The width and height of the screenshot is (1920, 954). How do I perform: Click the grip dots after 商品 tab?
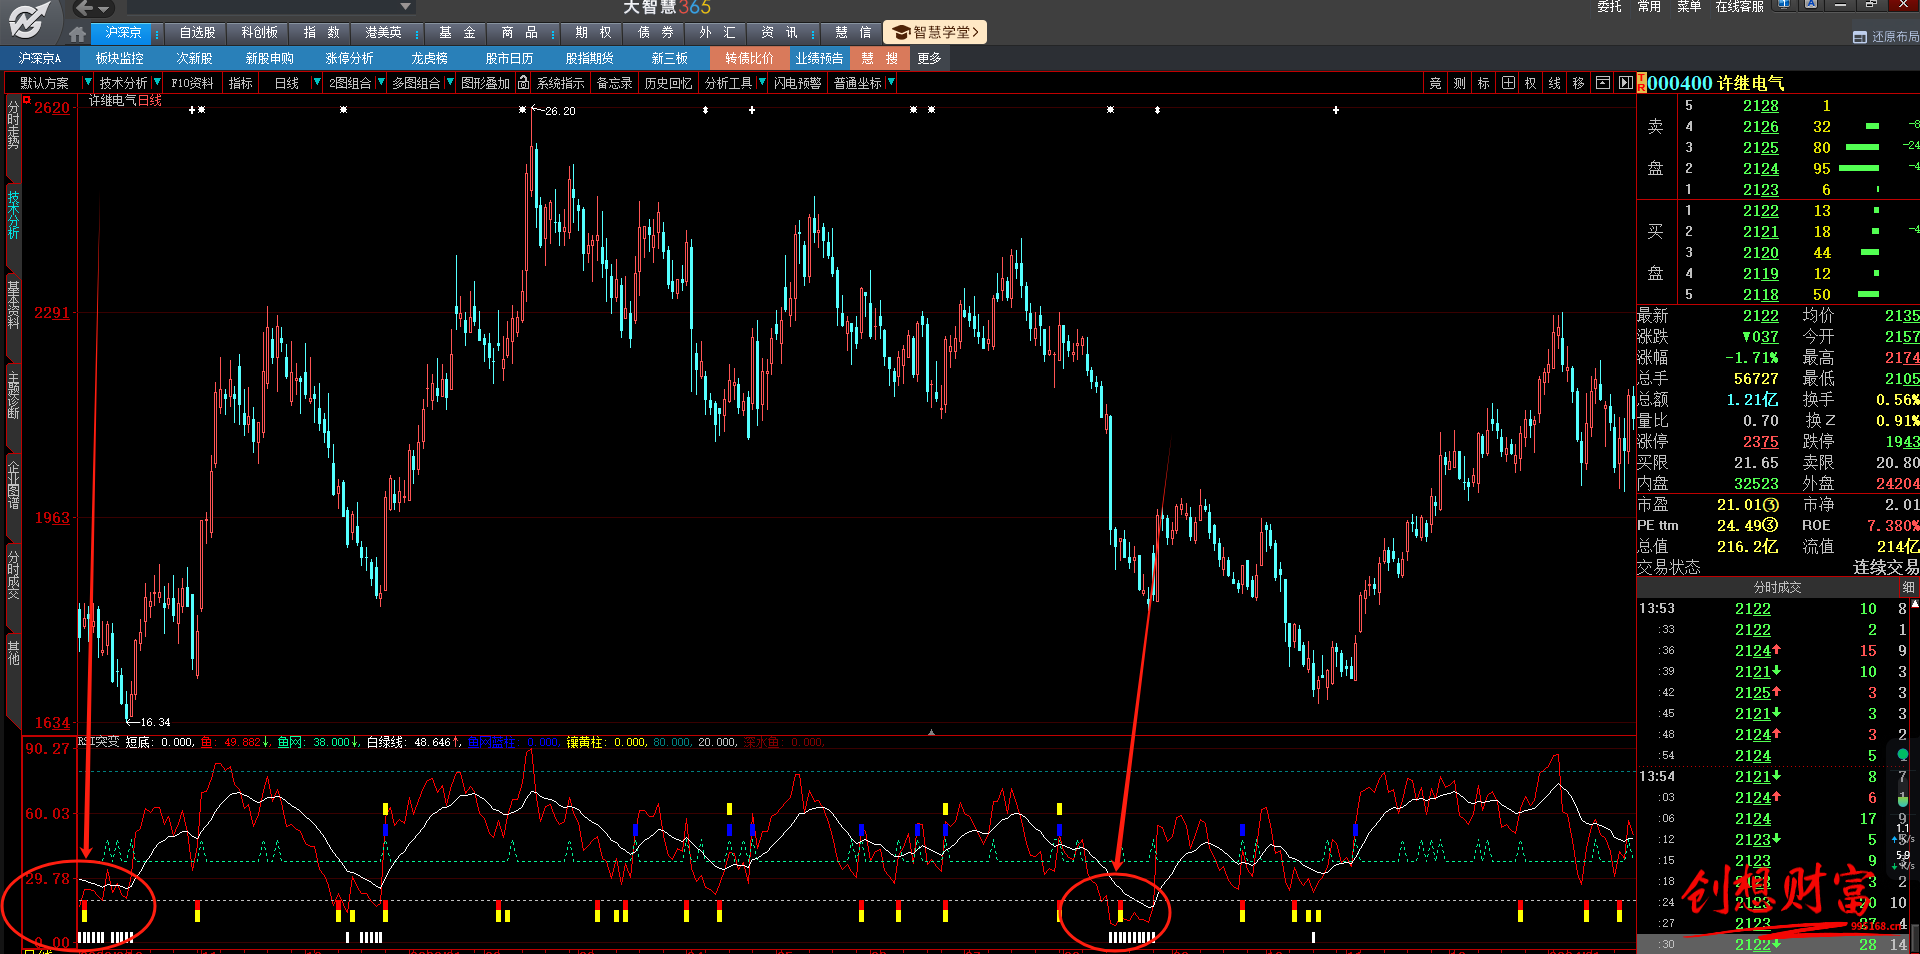[553, 34]
